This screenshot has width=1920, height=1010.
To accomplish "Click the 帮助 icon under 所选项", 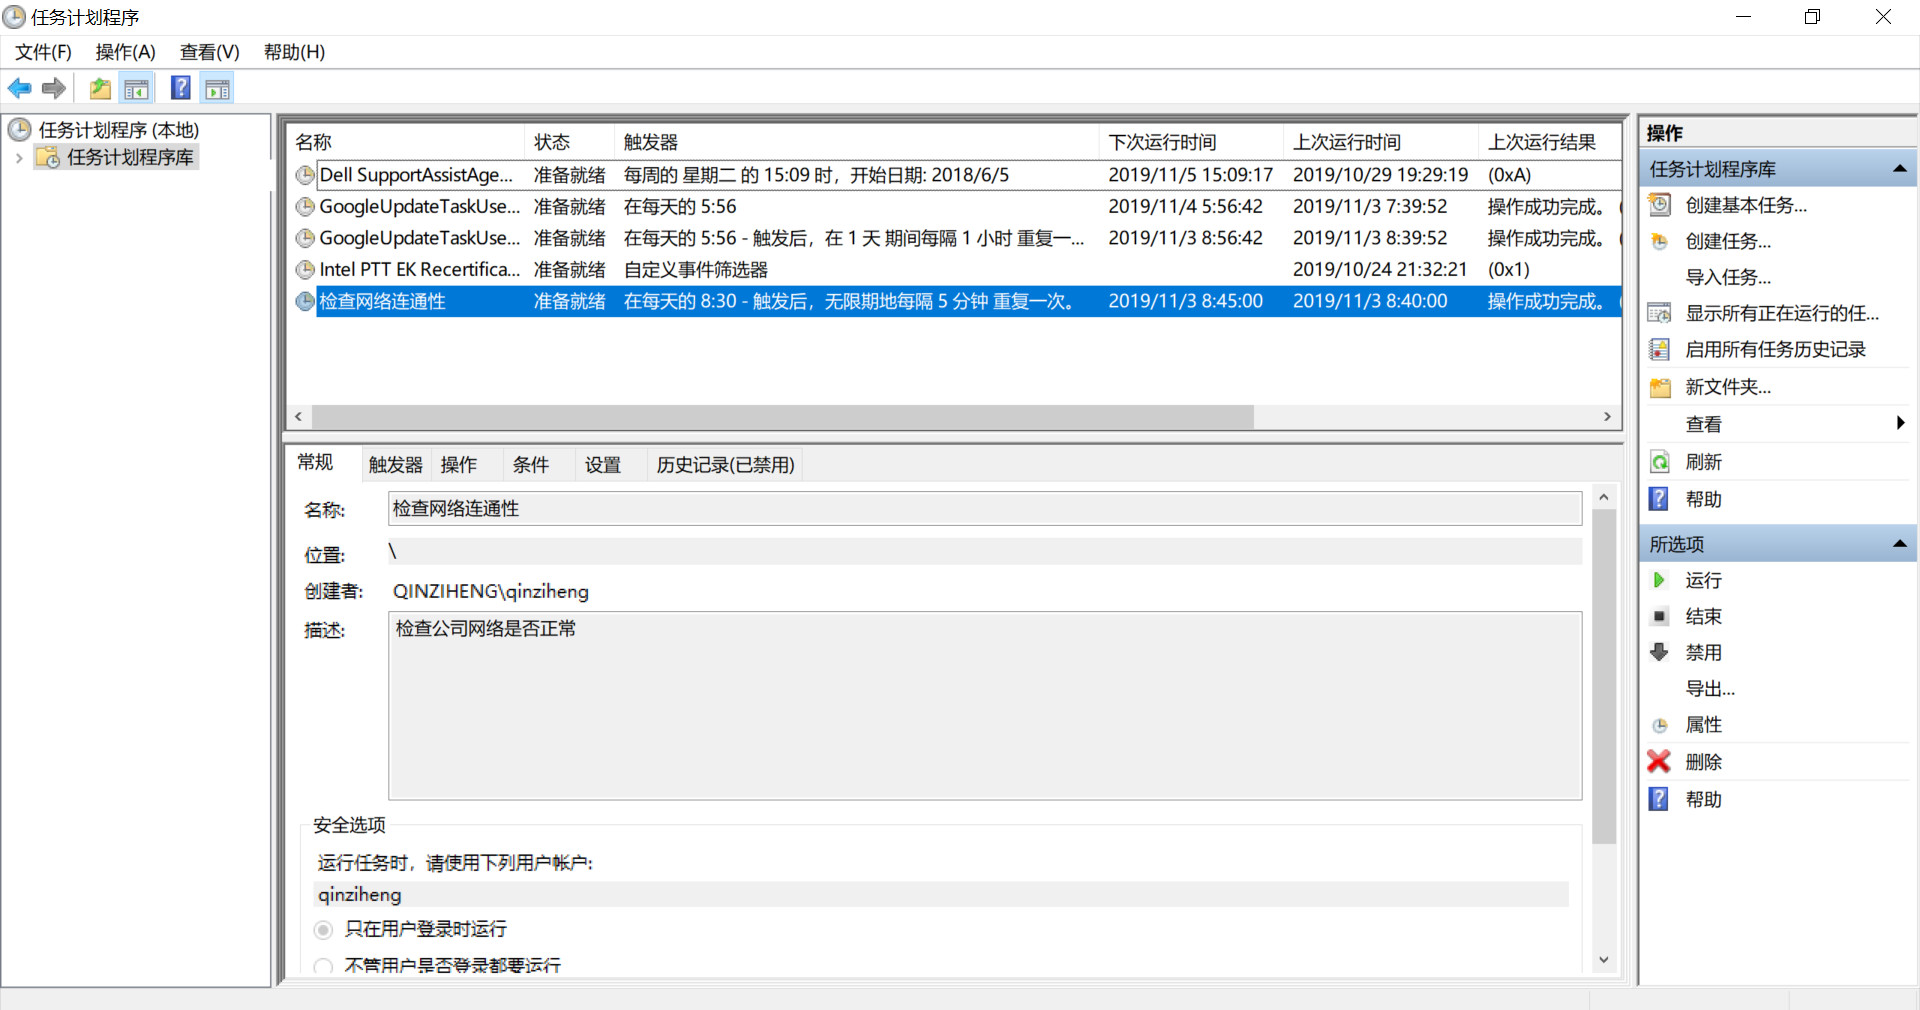I will [1659, 799].
